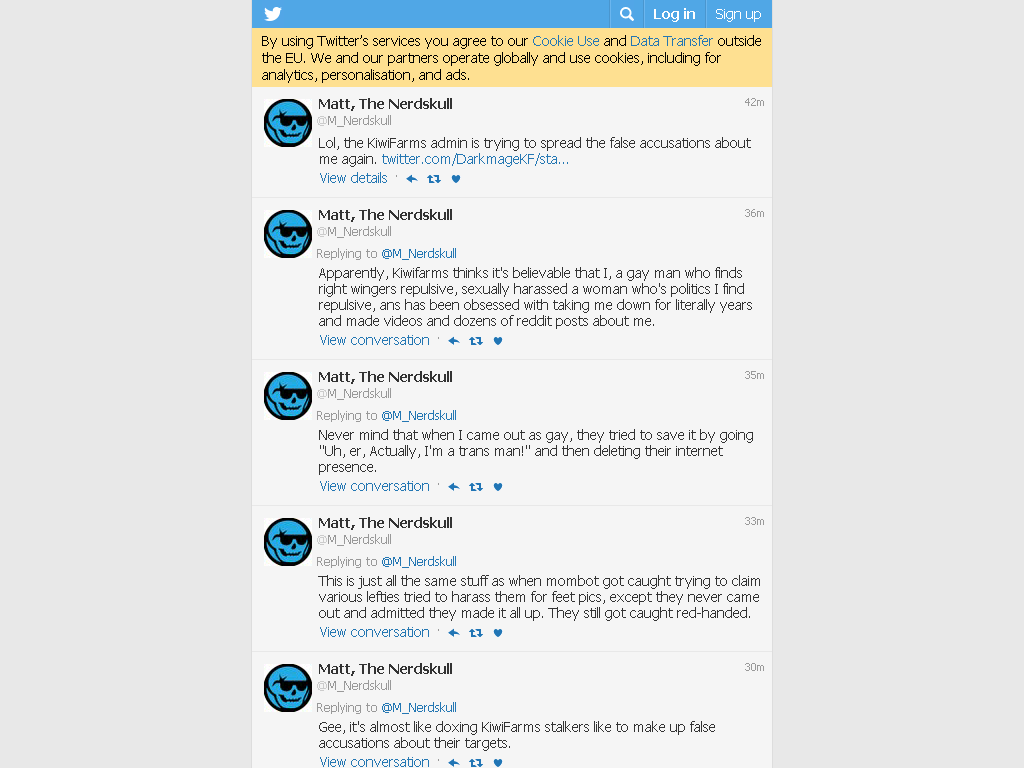Reply to the KiwiFarms admin tweet
The image size is (1024, 768).
[x=412, y=178]
